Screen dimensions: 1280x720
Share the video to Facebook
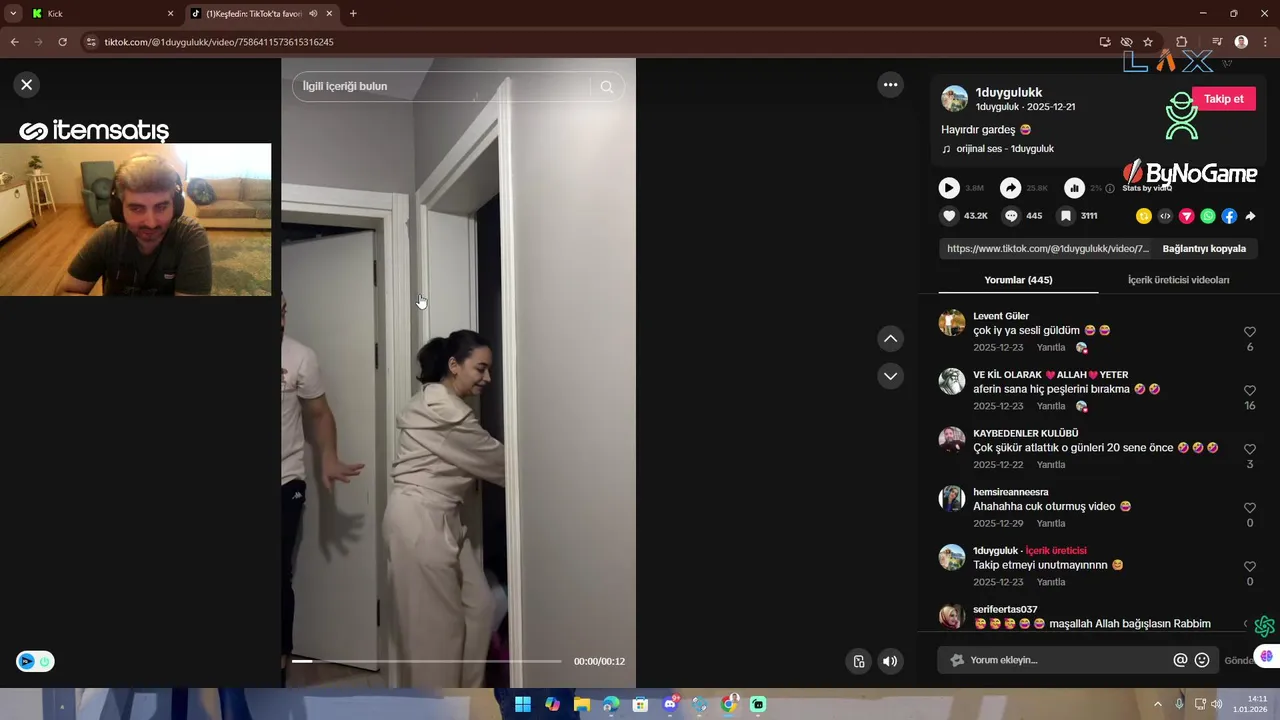coord(1229,216)
